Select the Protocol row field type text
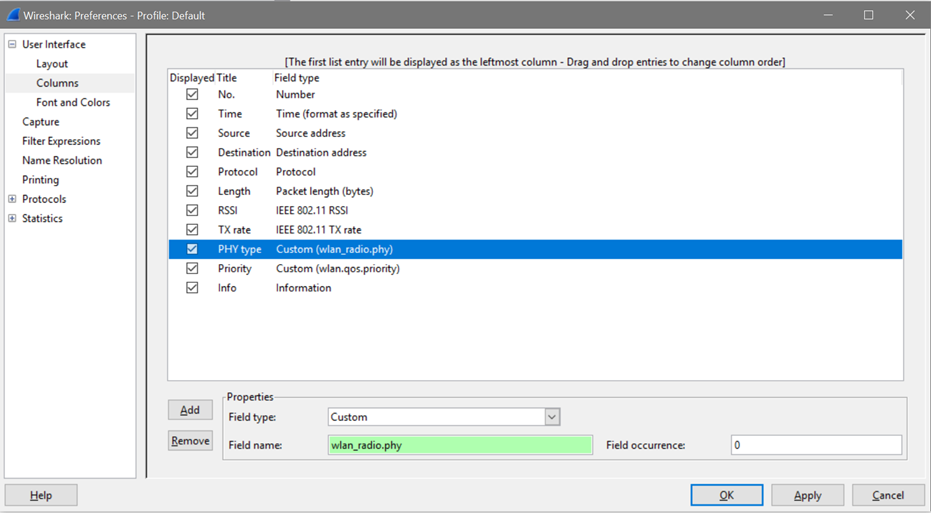This screenshot has height=513, width=931. [296, 172]
